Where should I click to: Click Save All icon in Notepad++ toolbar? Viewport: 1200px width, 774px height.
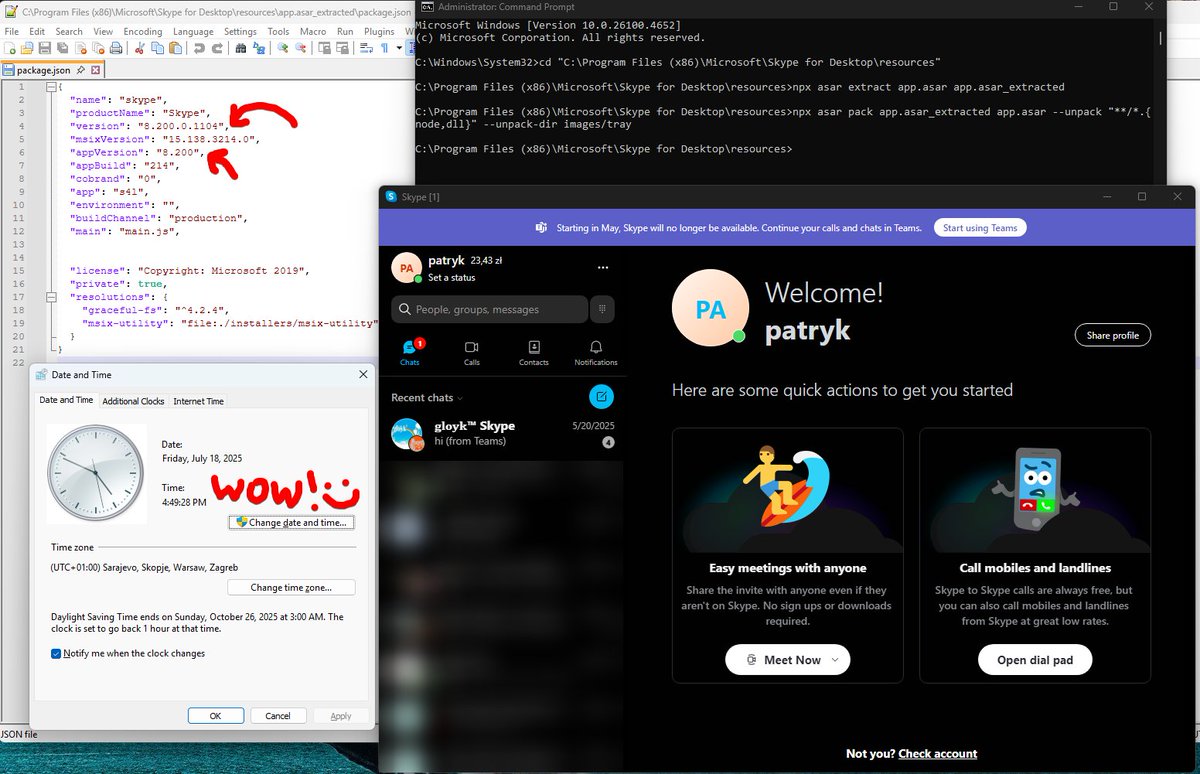point(63,48)
